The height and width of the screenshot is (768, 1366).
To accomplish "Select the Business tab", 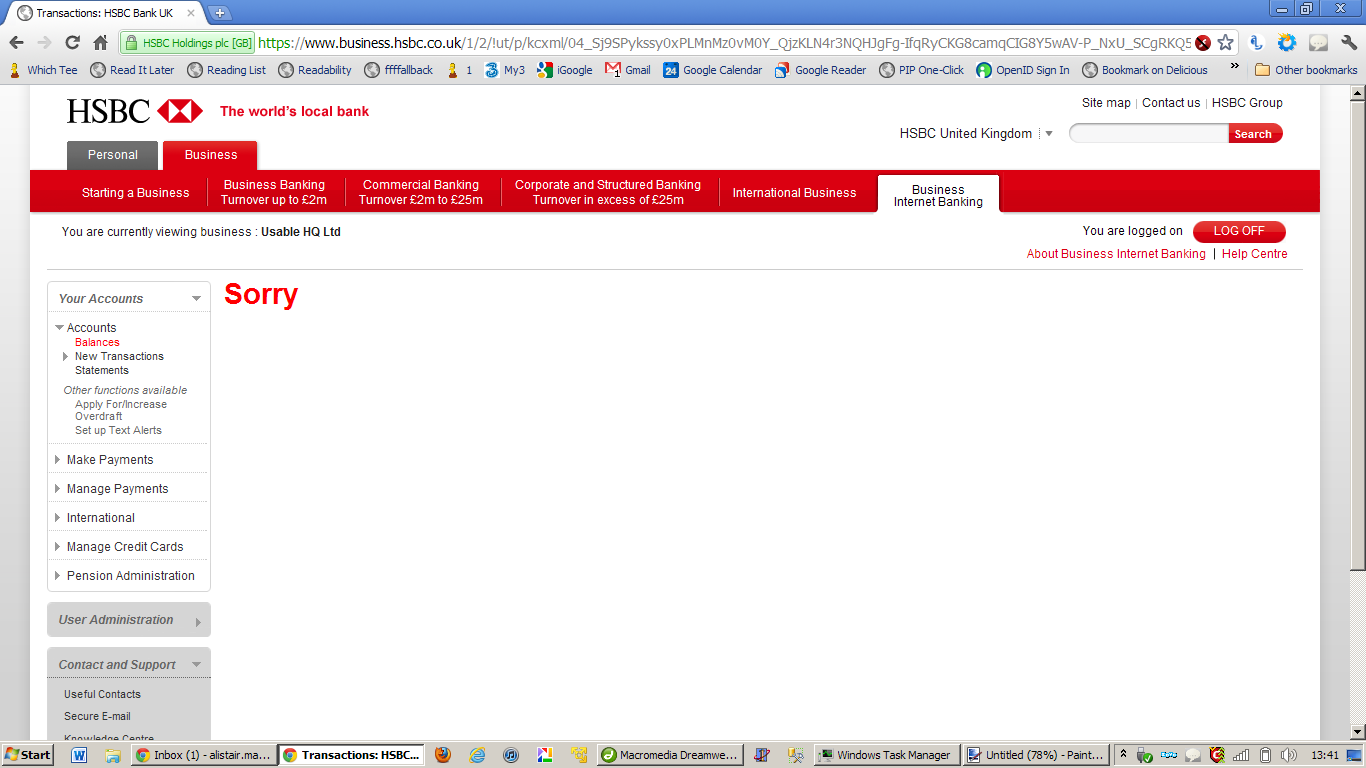I will coord(211,155).
